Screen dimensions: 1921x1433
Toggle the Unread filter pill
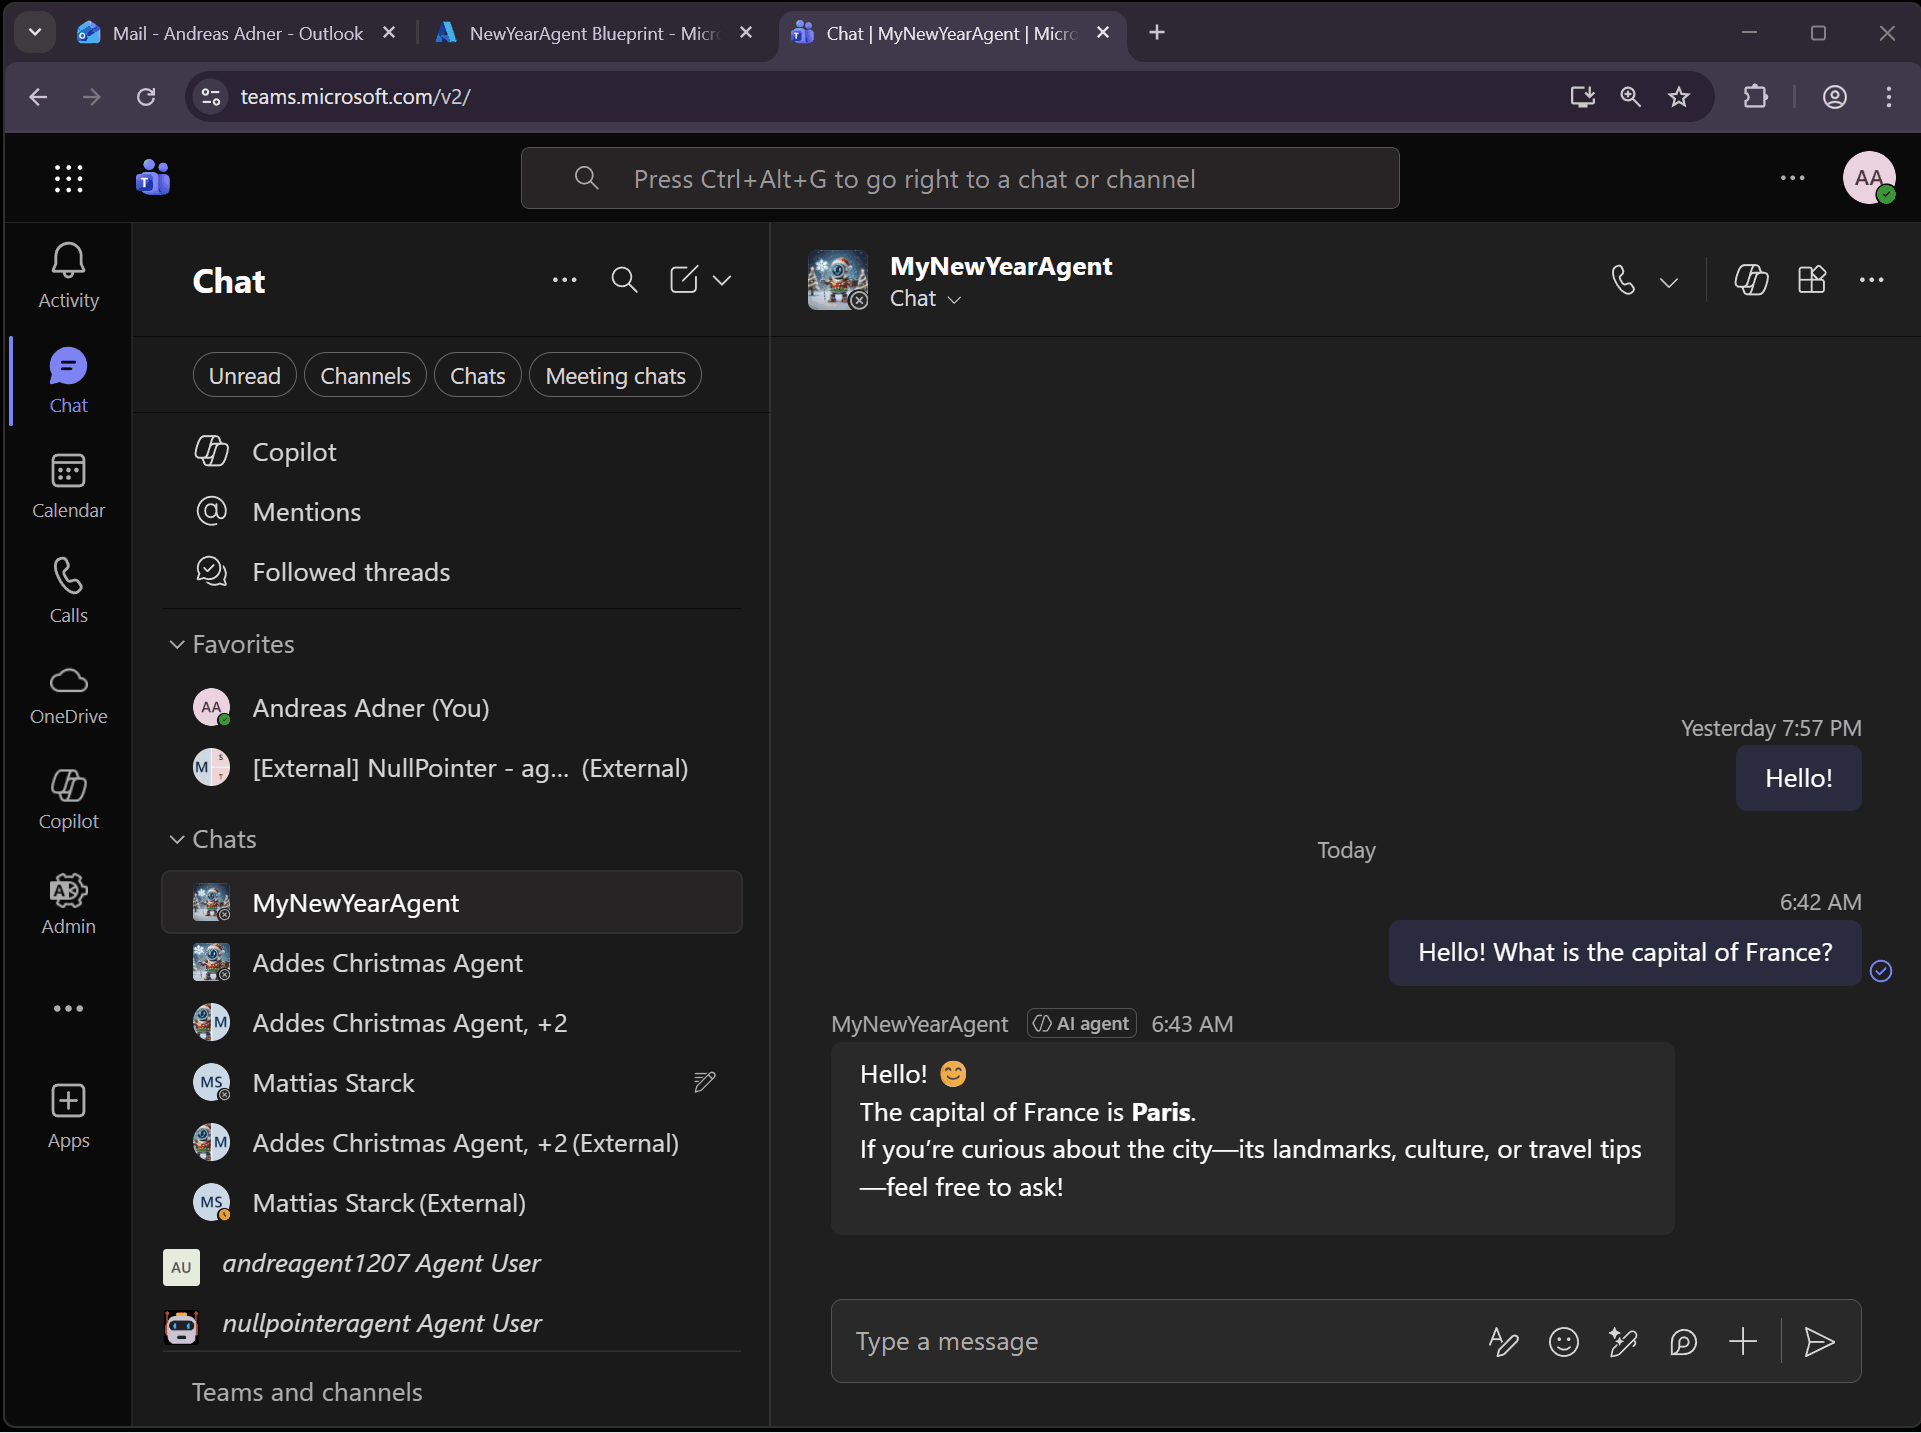244,376
